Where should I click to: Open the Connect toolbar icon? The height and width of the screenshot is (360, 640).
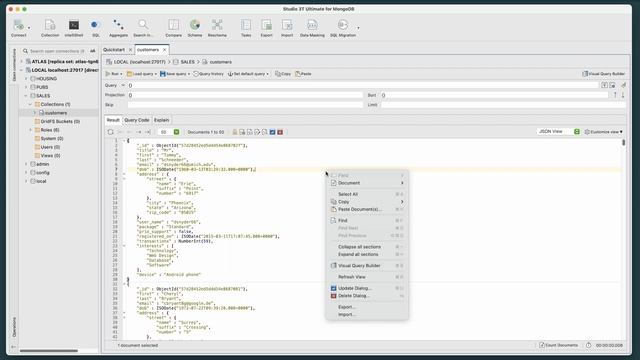[x=18, y=28]
